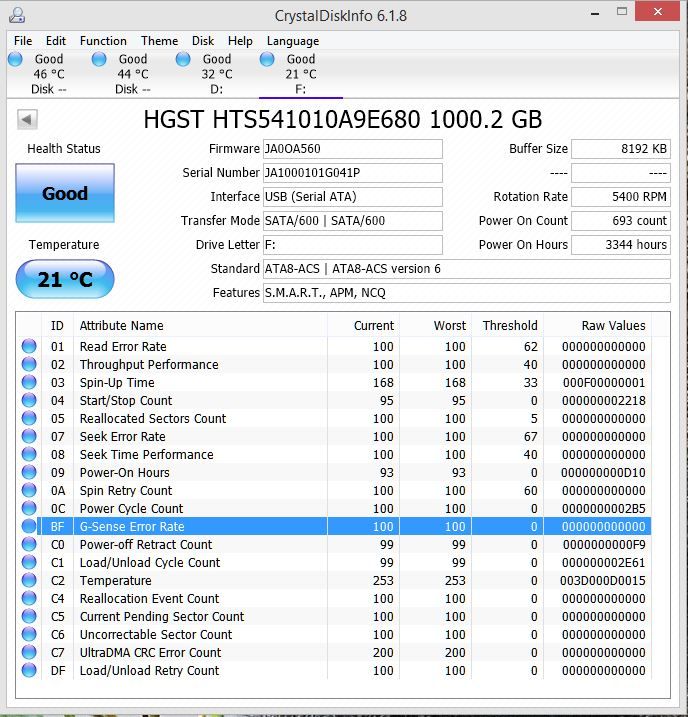
Task: Select the 44 °C disk tab
Action: (x=133, y=74)
